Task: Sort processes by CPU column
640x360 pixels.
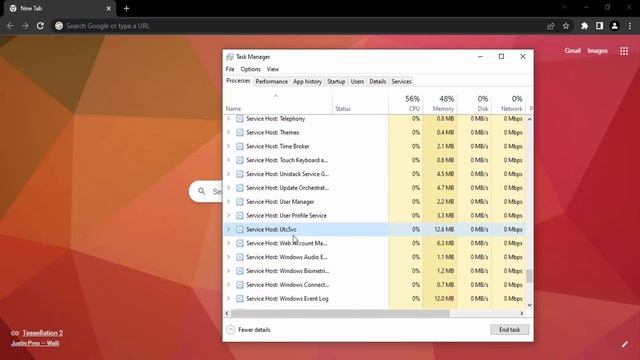Action: click(406, 103)
